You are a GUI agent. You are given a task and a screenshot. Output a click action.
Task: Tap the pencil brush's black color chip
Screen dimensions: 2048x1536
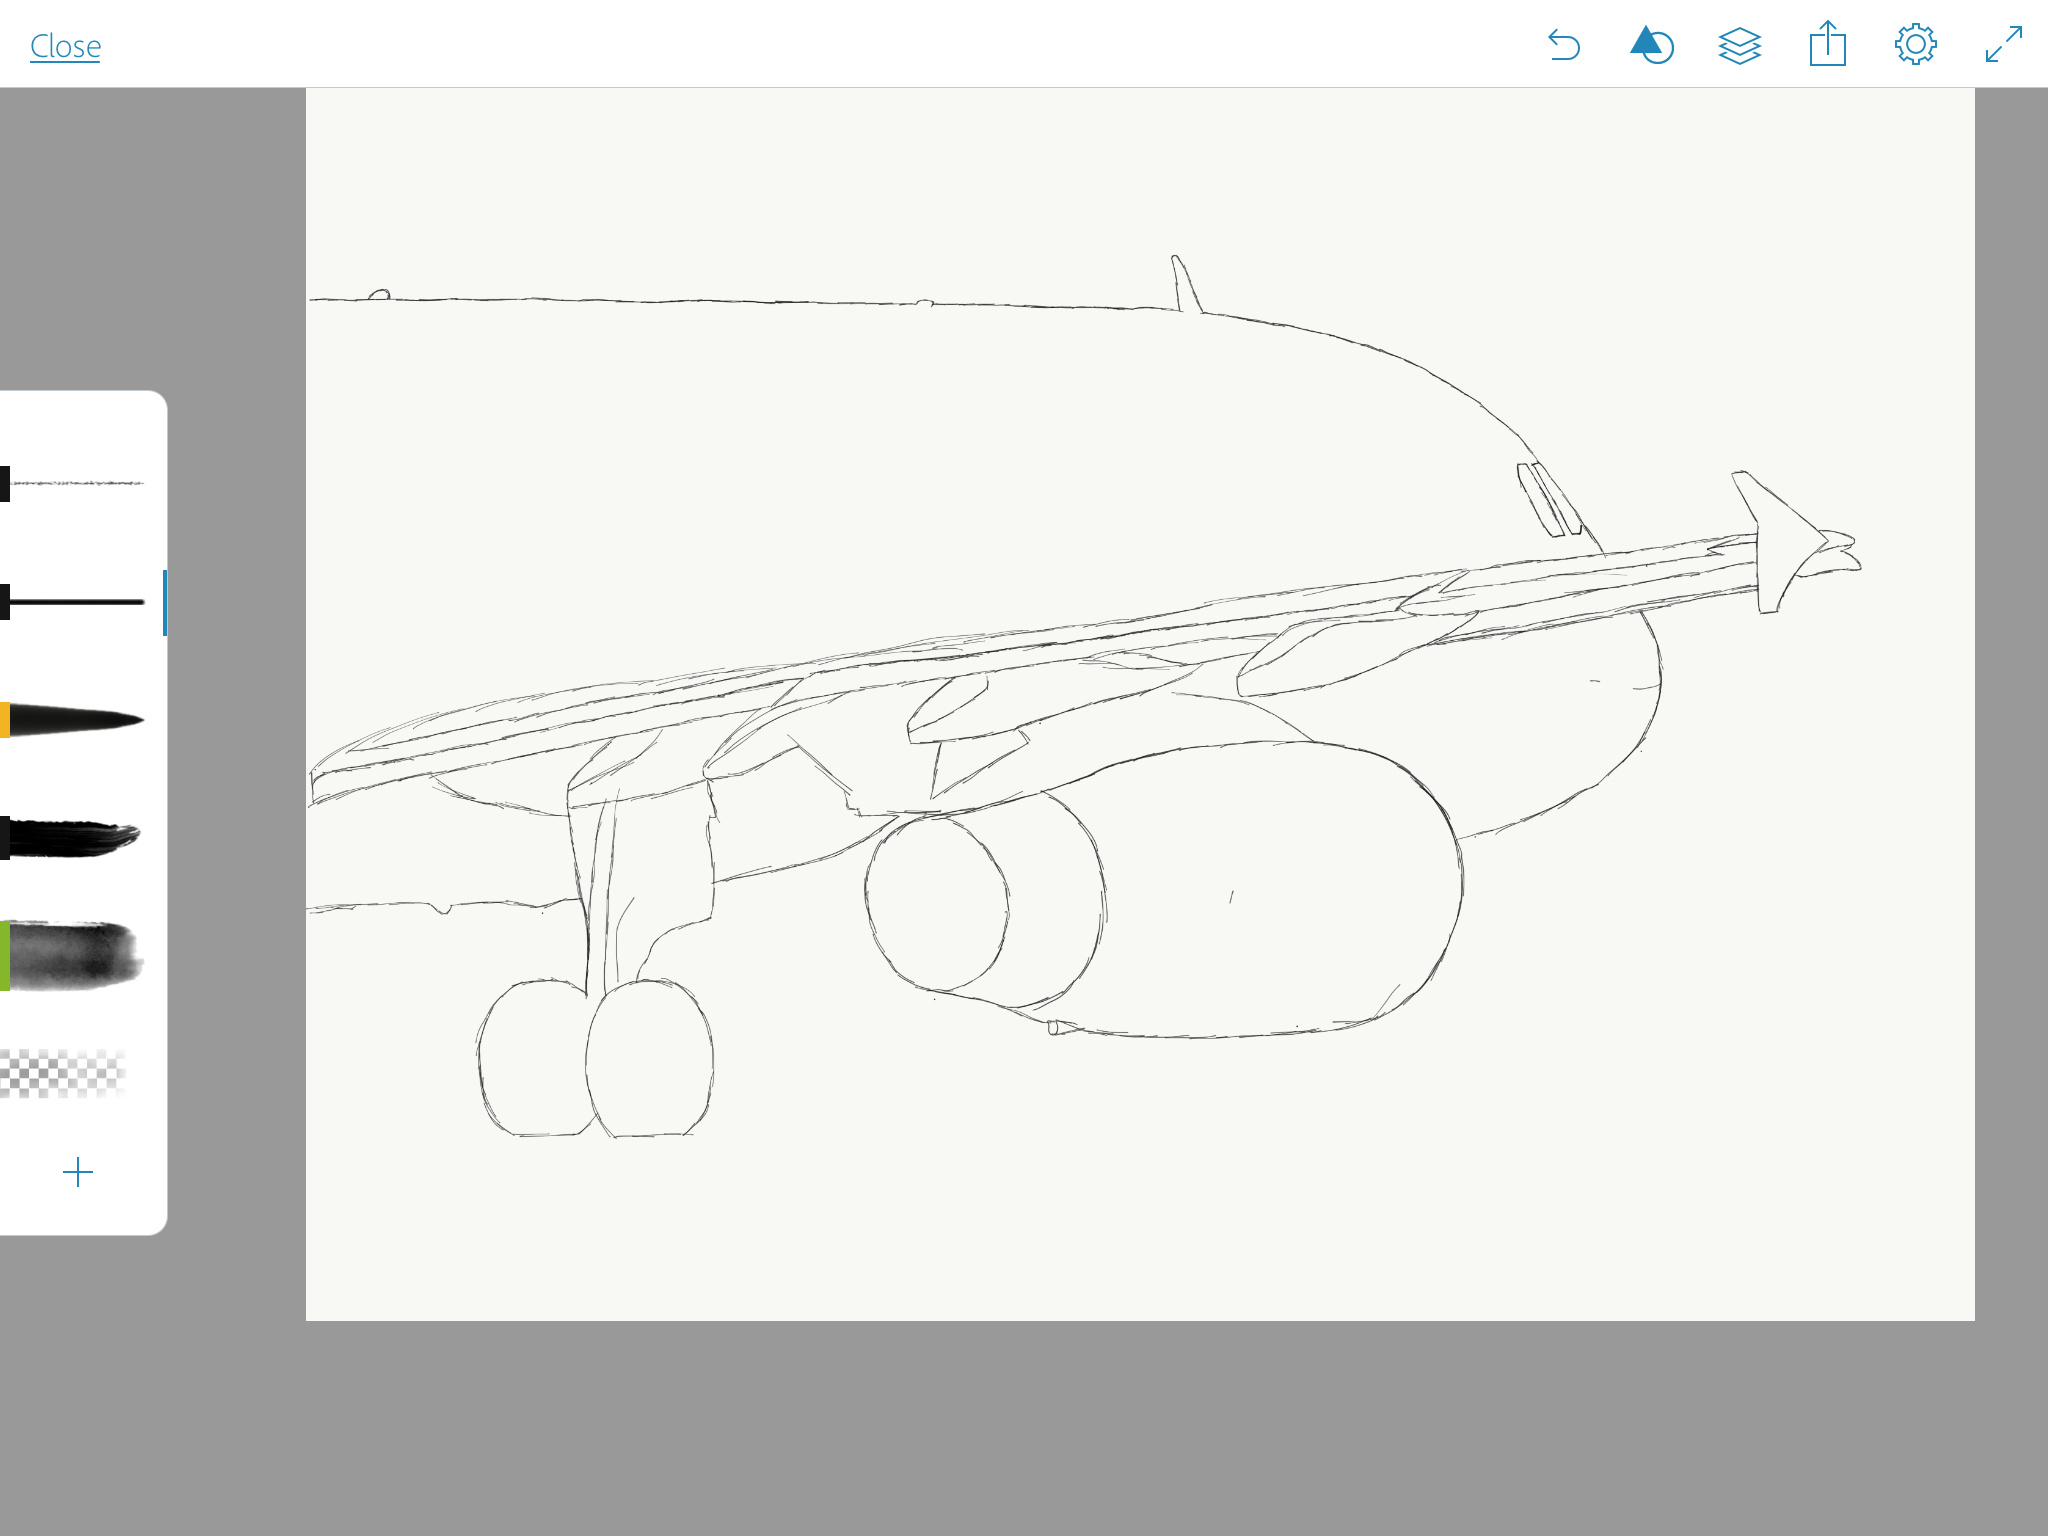[x=5, y=484]
